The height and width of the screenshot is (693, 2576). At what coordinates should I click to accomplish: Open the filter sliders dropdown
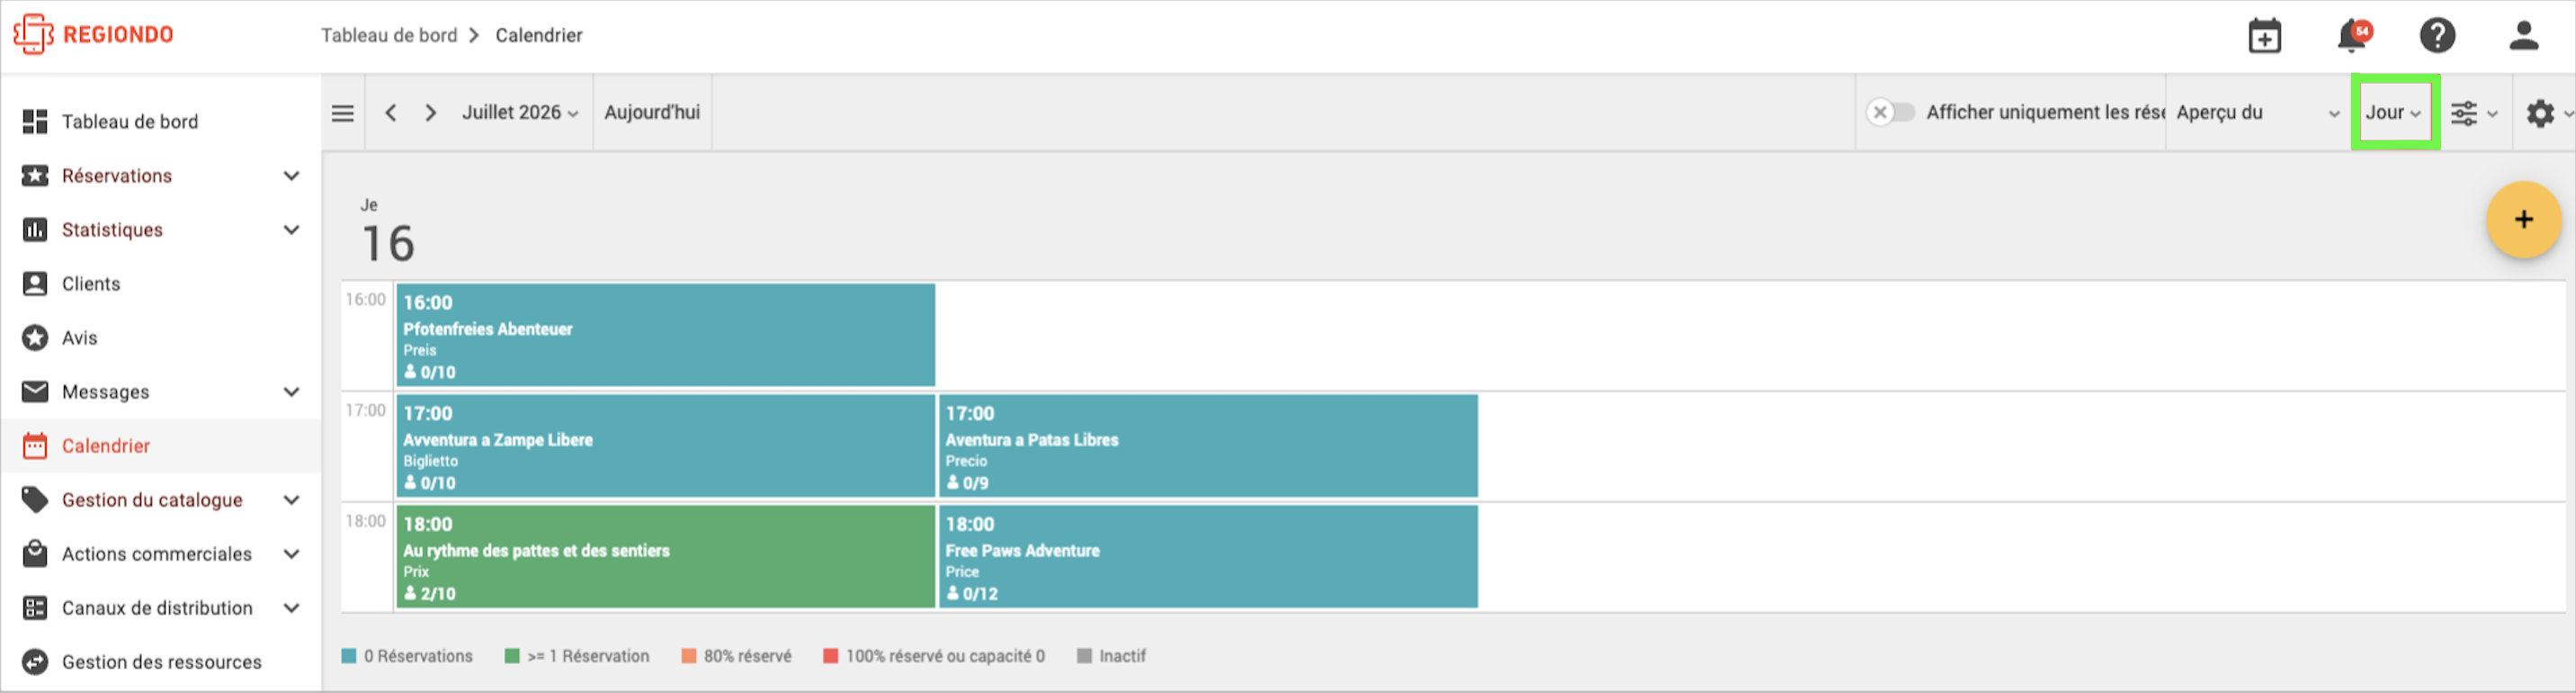pos(2473,113)
